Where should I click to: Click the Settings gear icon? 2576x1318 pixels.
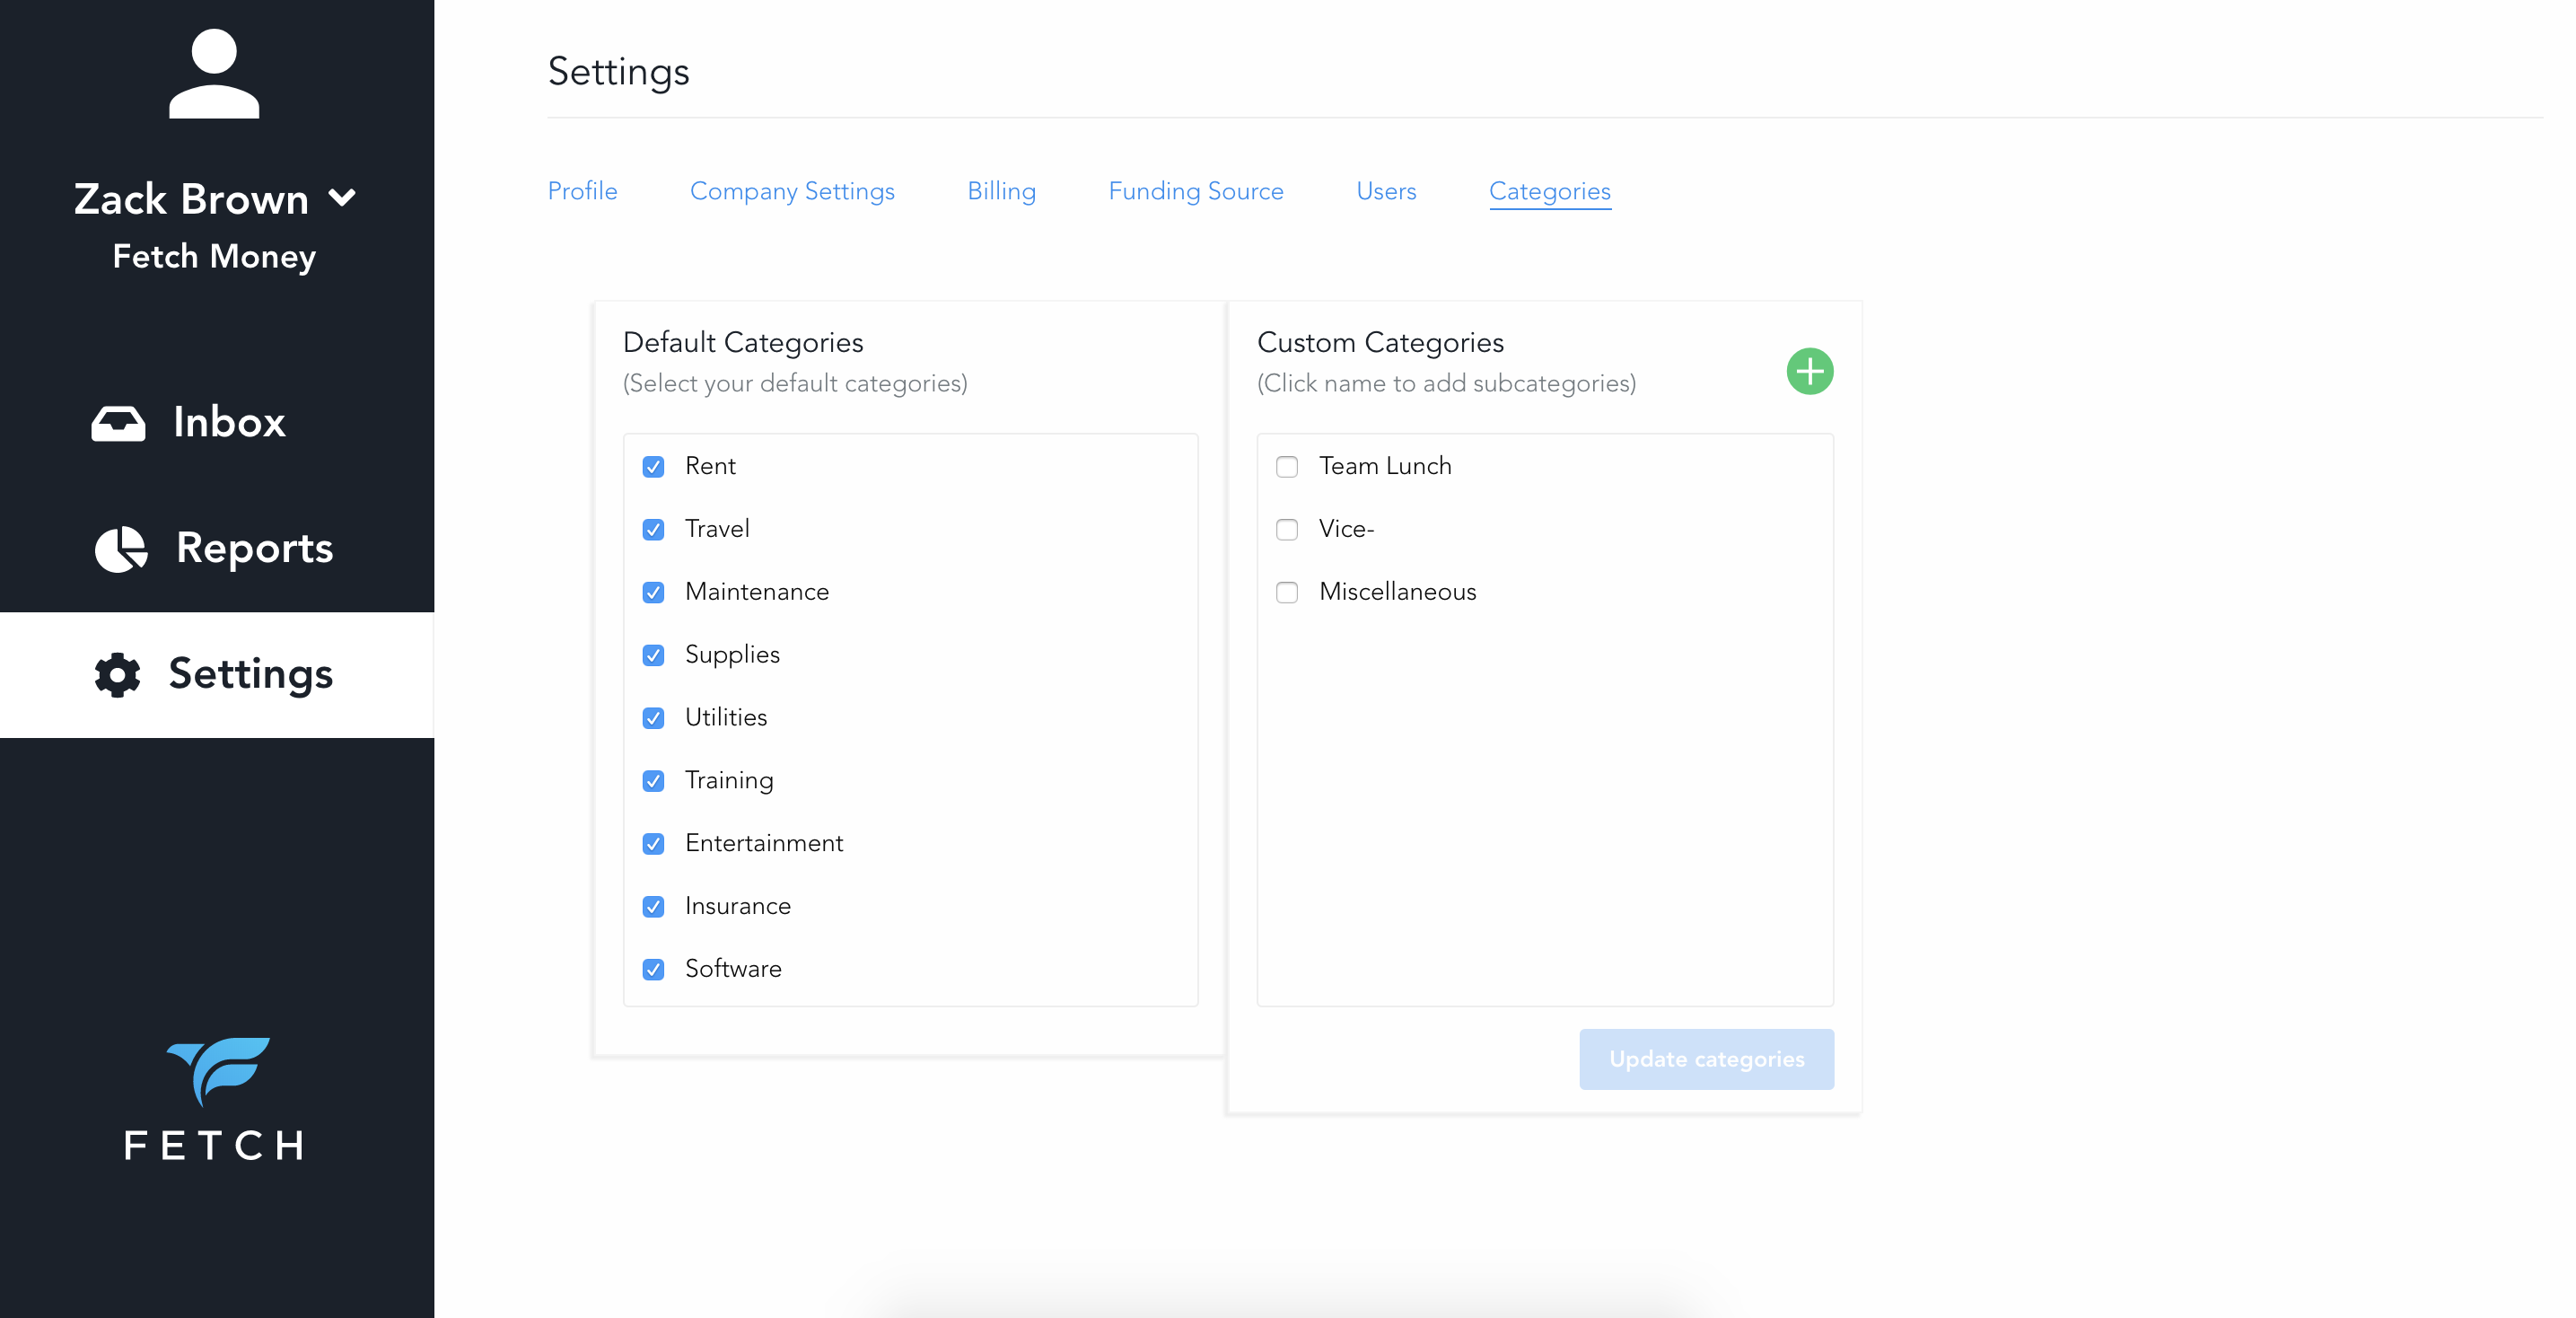point(117,675)
